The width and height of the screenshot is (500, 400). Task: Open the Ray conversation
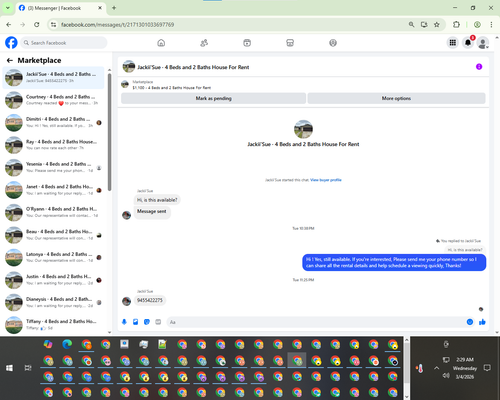point(53,145)
